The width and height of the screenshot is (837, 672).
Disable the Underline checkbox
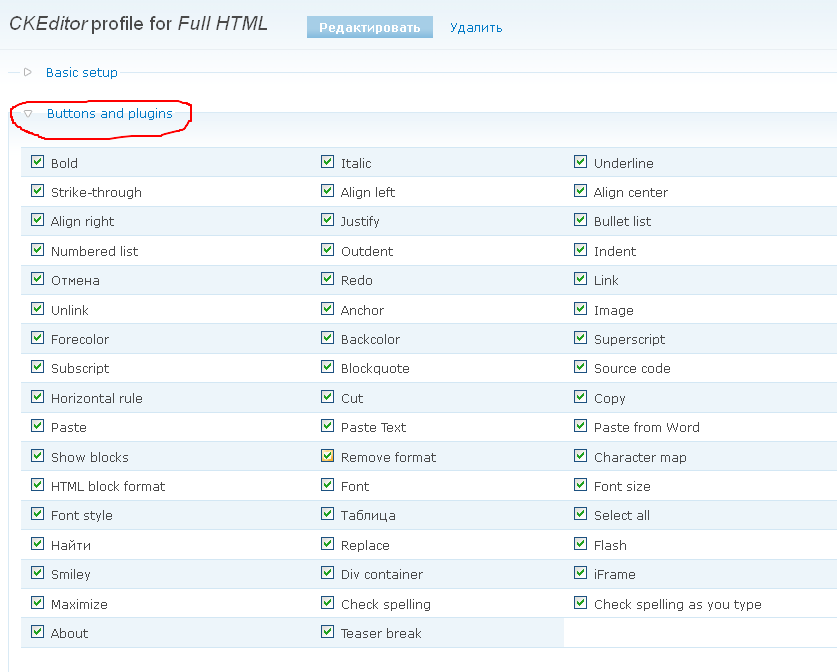pos(580,161)
